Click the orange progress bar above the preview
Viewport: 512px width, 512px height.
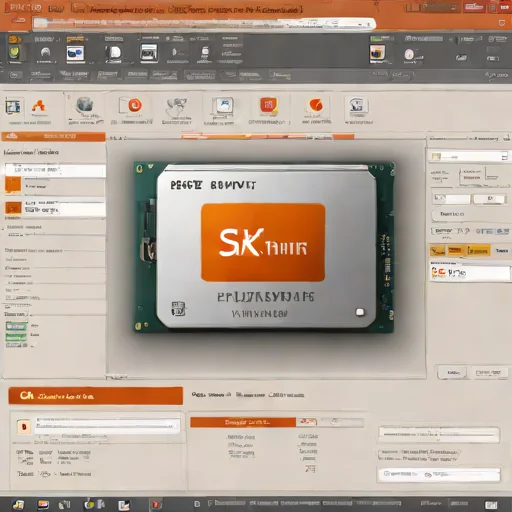267,136
